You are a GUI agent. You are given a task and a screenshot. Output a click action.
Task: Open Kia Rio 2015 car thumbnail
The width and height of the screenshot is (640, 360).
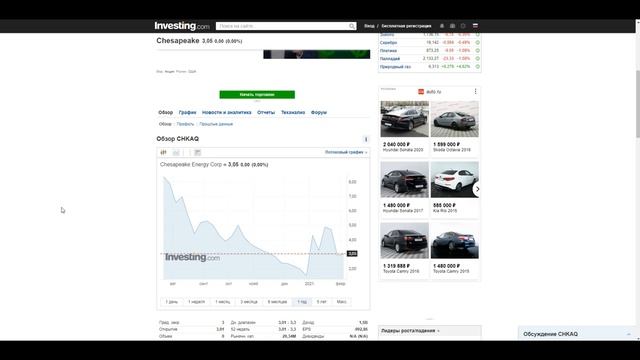pyautogui.click(x=454, y=180)
